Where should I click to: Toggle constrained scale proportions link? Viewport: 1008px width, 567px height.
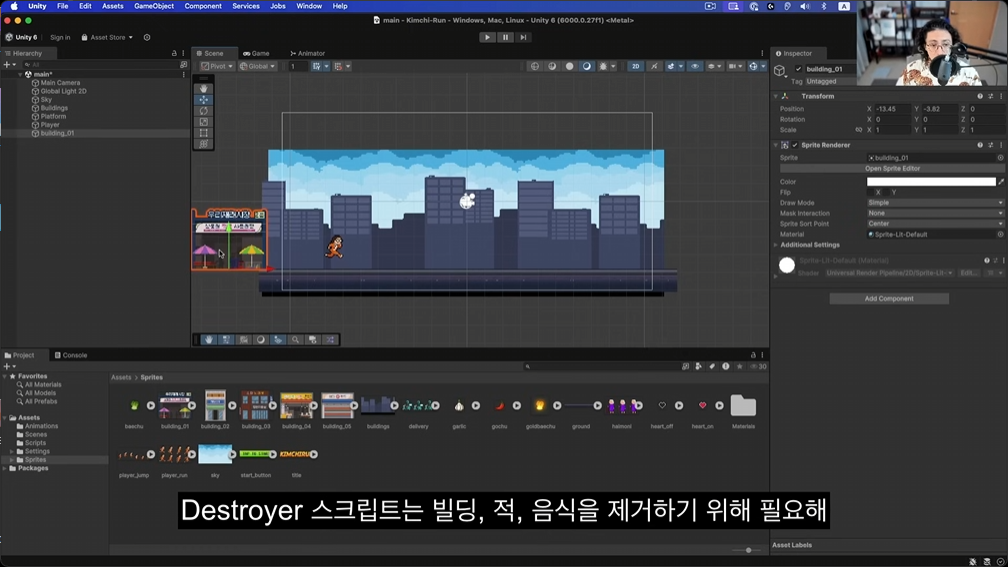858,130
